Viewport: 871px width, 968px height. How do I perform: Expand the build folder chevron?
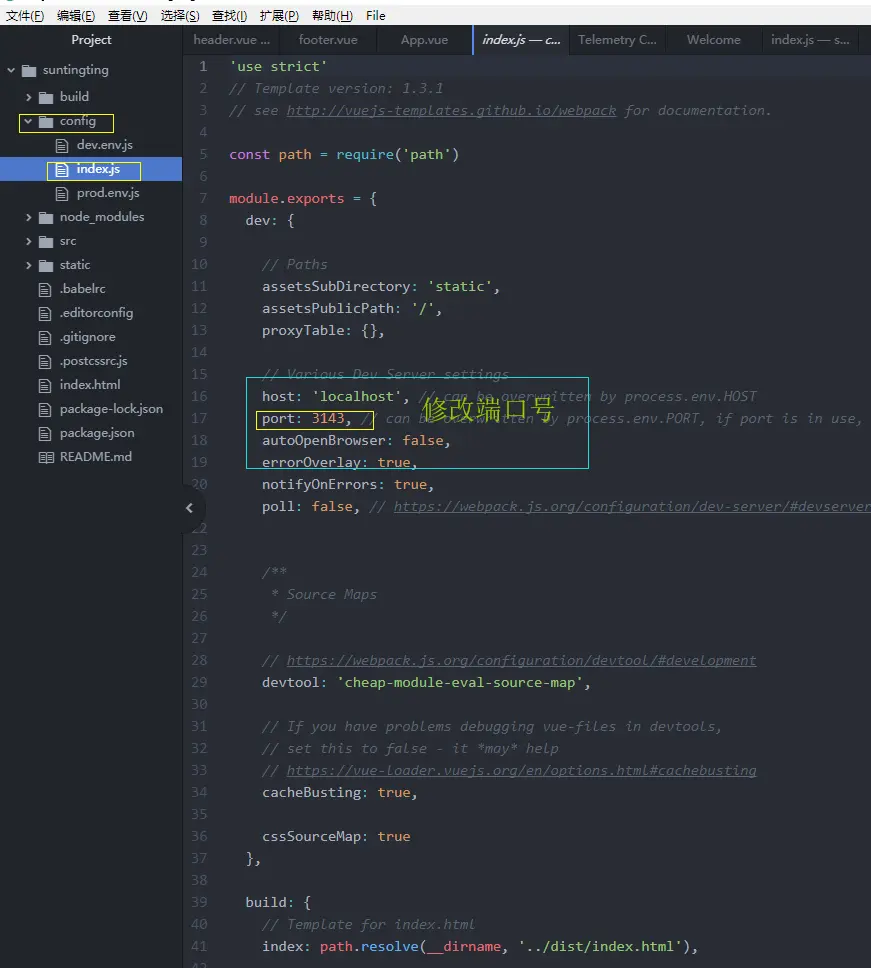click(x=28, y=98)
